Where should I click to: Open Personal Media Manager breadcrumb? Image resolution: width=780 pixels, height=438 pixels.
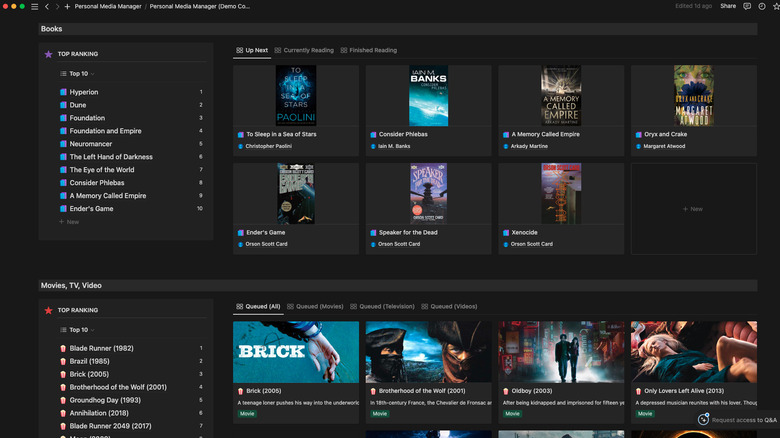pos(107,6)
